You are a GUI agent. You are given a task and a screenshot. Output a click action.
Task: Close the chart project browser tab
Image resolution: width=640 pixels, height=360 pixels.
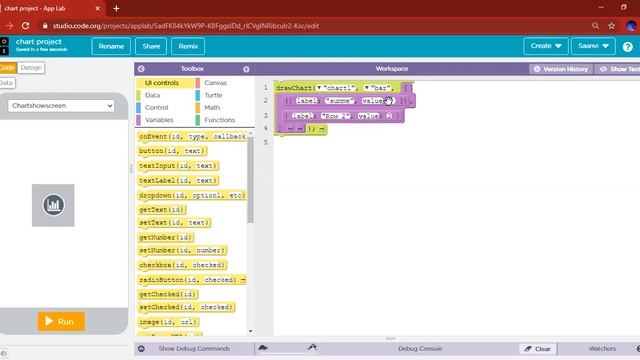pos(98,8)
